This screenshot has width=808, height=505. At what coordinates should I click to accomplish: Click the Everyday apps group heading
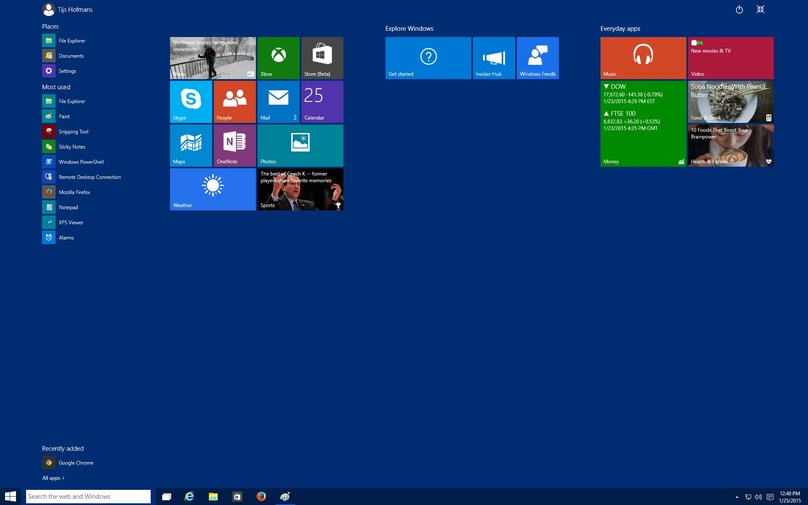(620, 28)
